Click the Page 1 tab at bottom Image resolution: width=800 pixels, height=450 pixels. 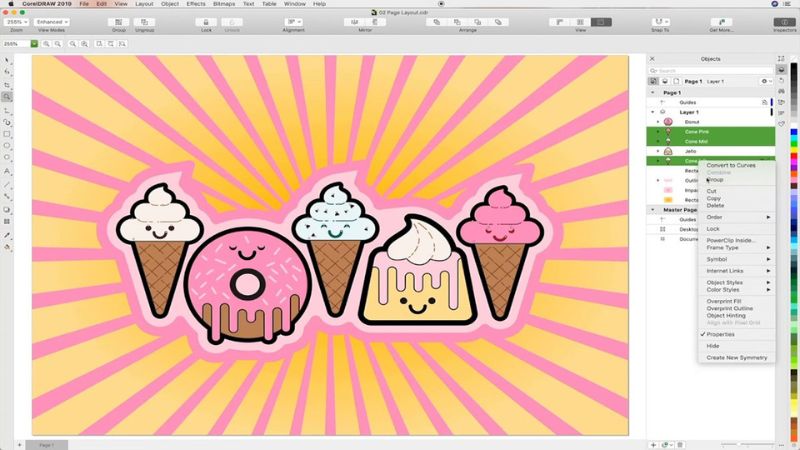pyautogui.click(x=46, y=444)
